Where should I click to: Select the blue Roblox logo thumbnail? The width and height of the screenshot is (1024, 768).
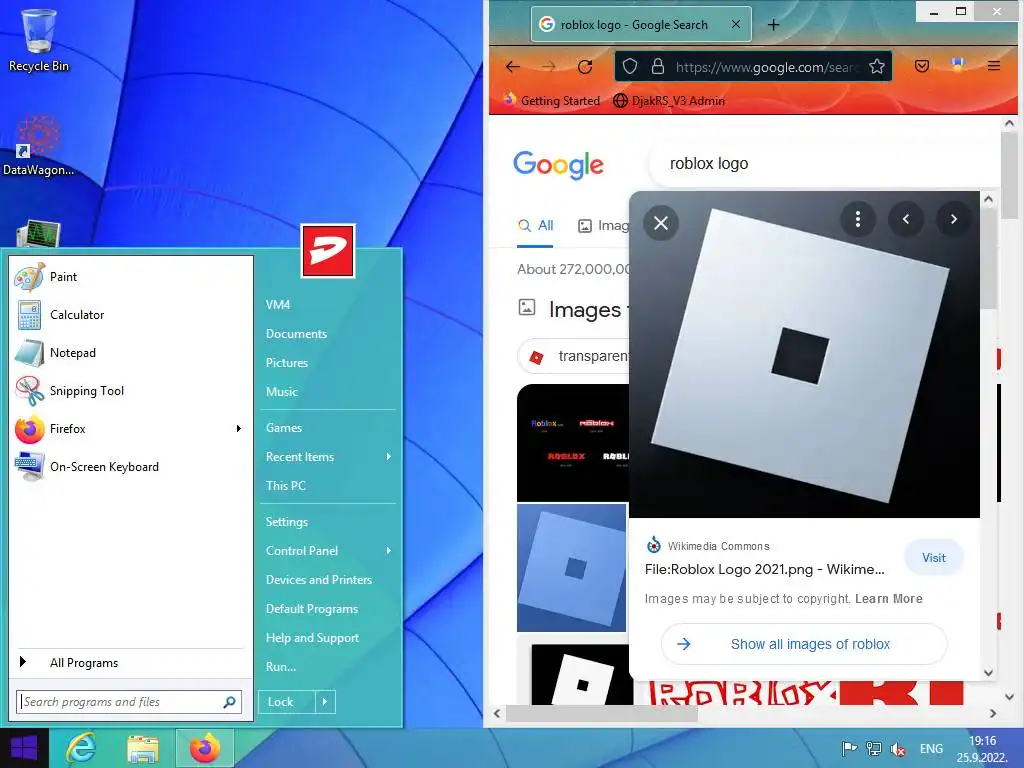(571, 568)
